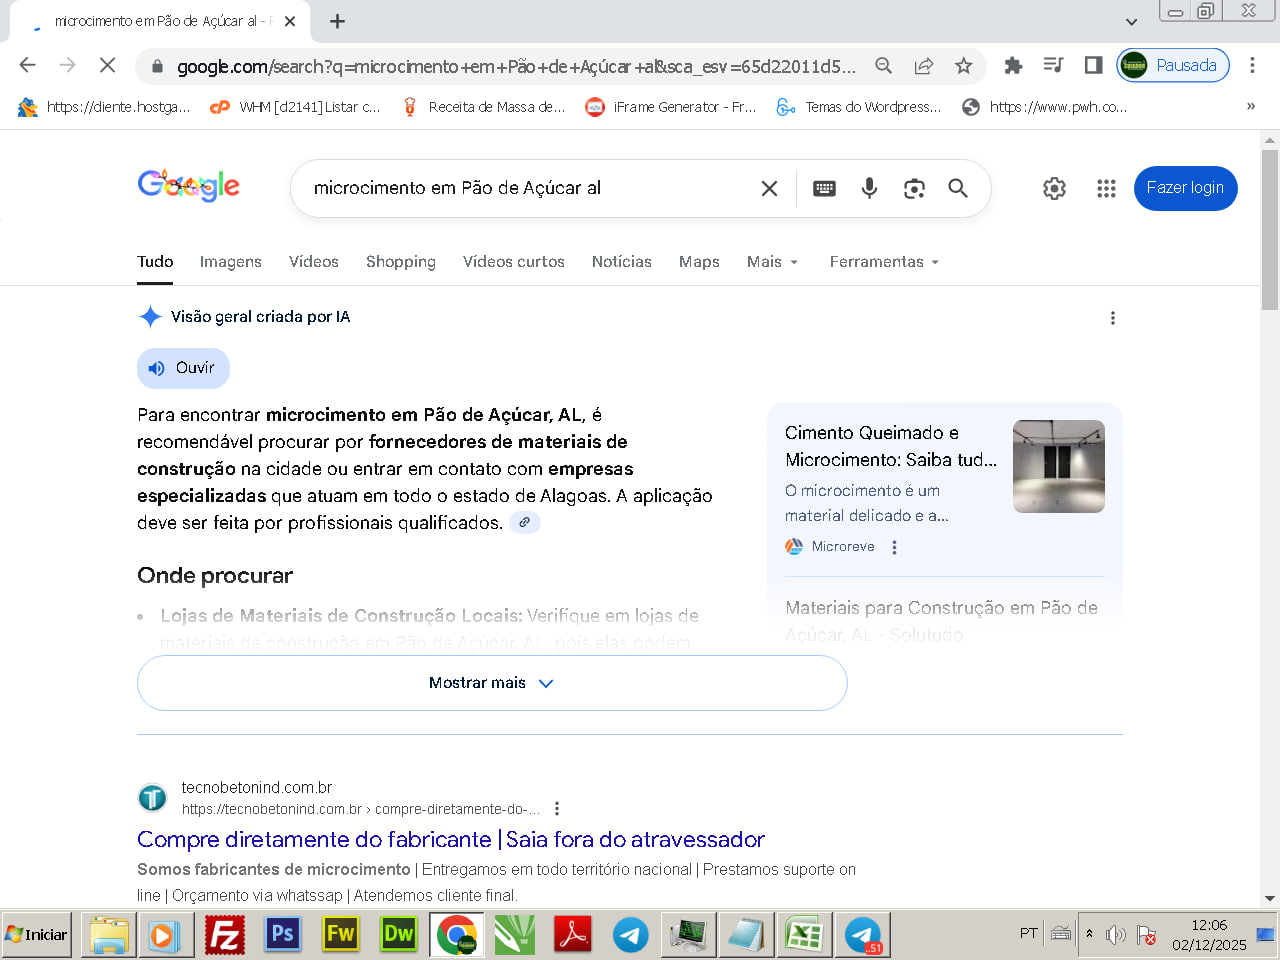Screen dimensions: 1280x960
Task: Open the Ferramentas dropdown
Action: [884, 262]
